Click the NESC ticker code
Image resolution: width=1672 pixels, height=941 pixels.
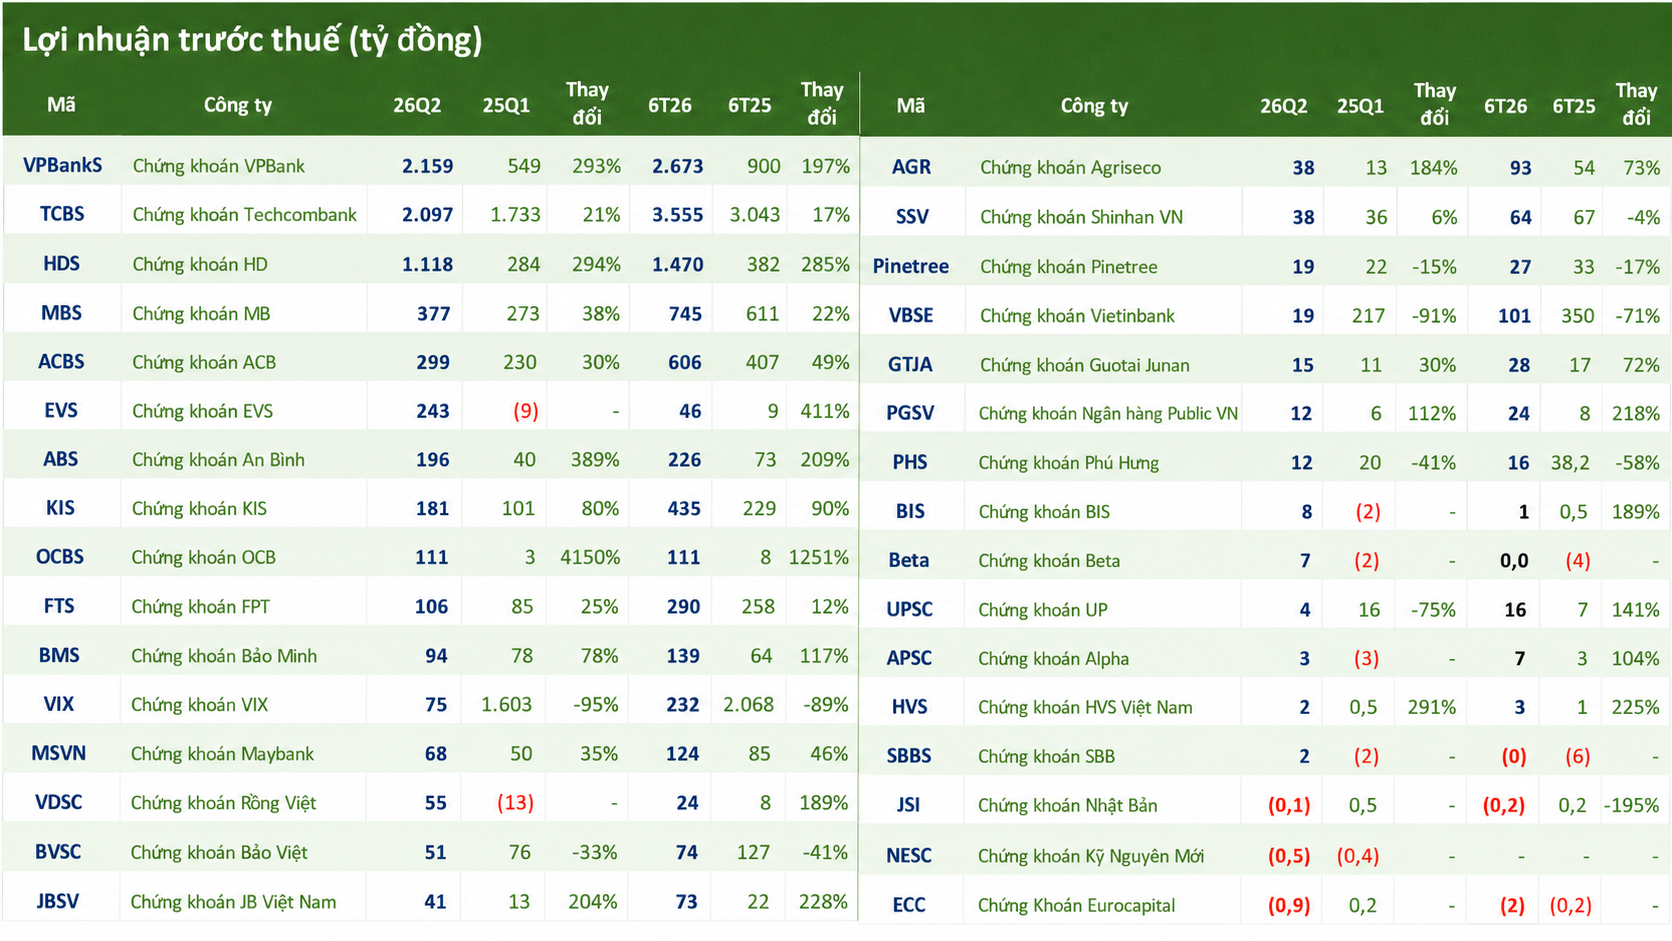(x=909, y=855)
